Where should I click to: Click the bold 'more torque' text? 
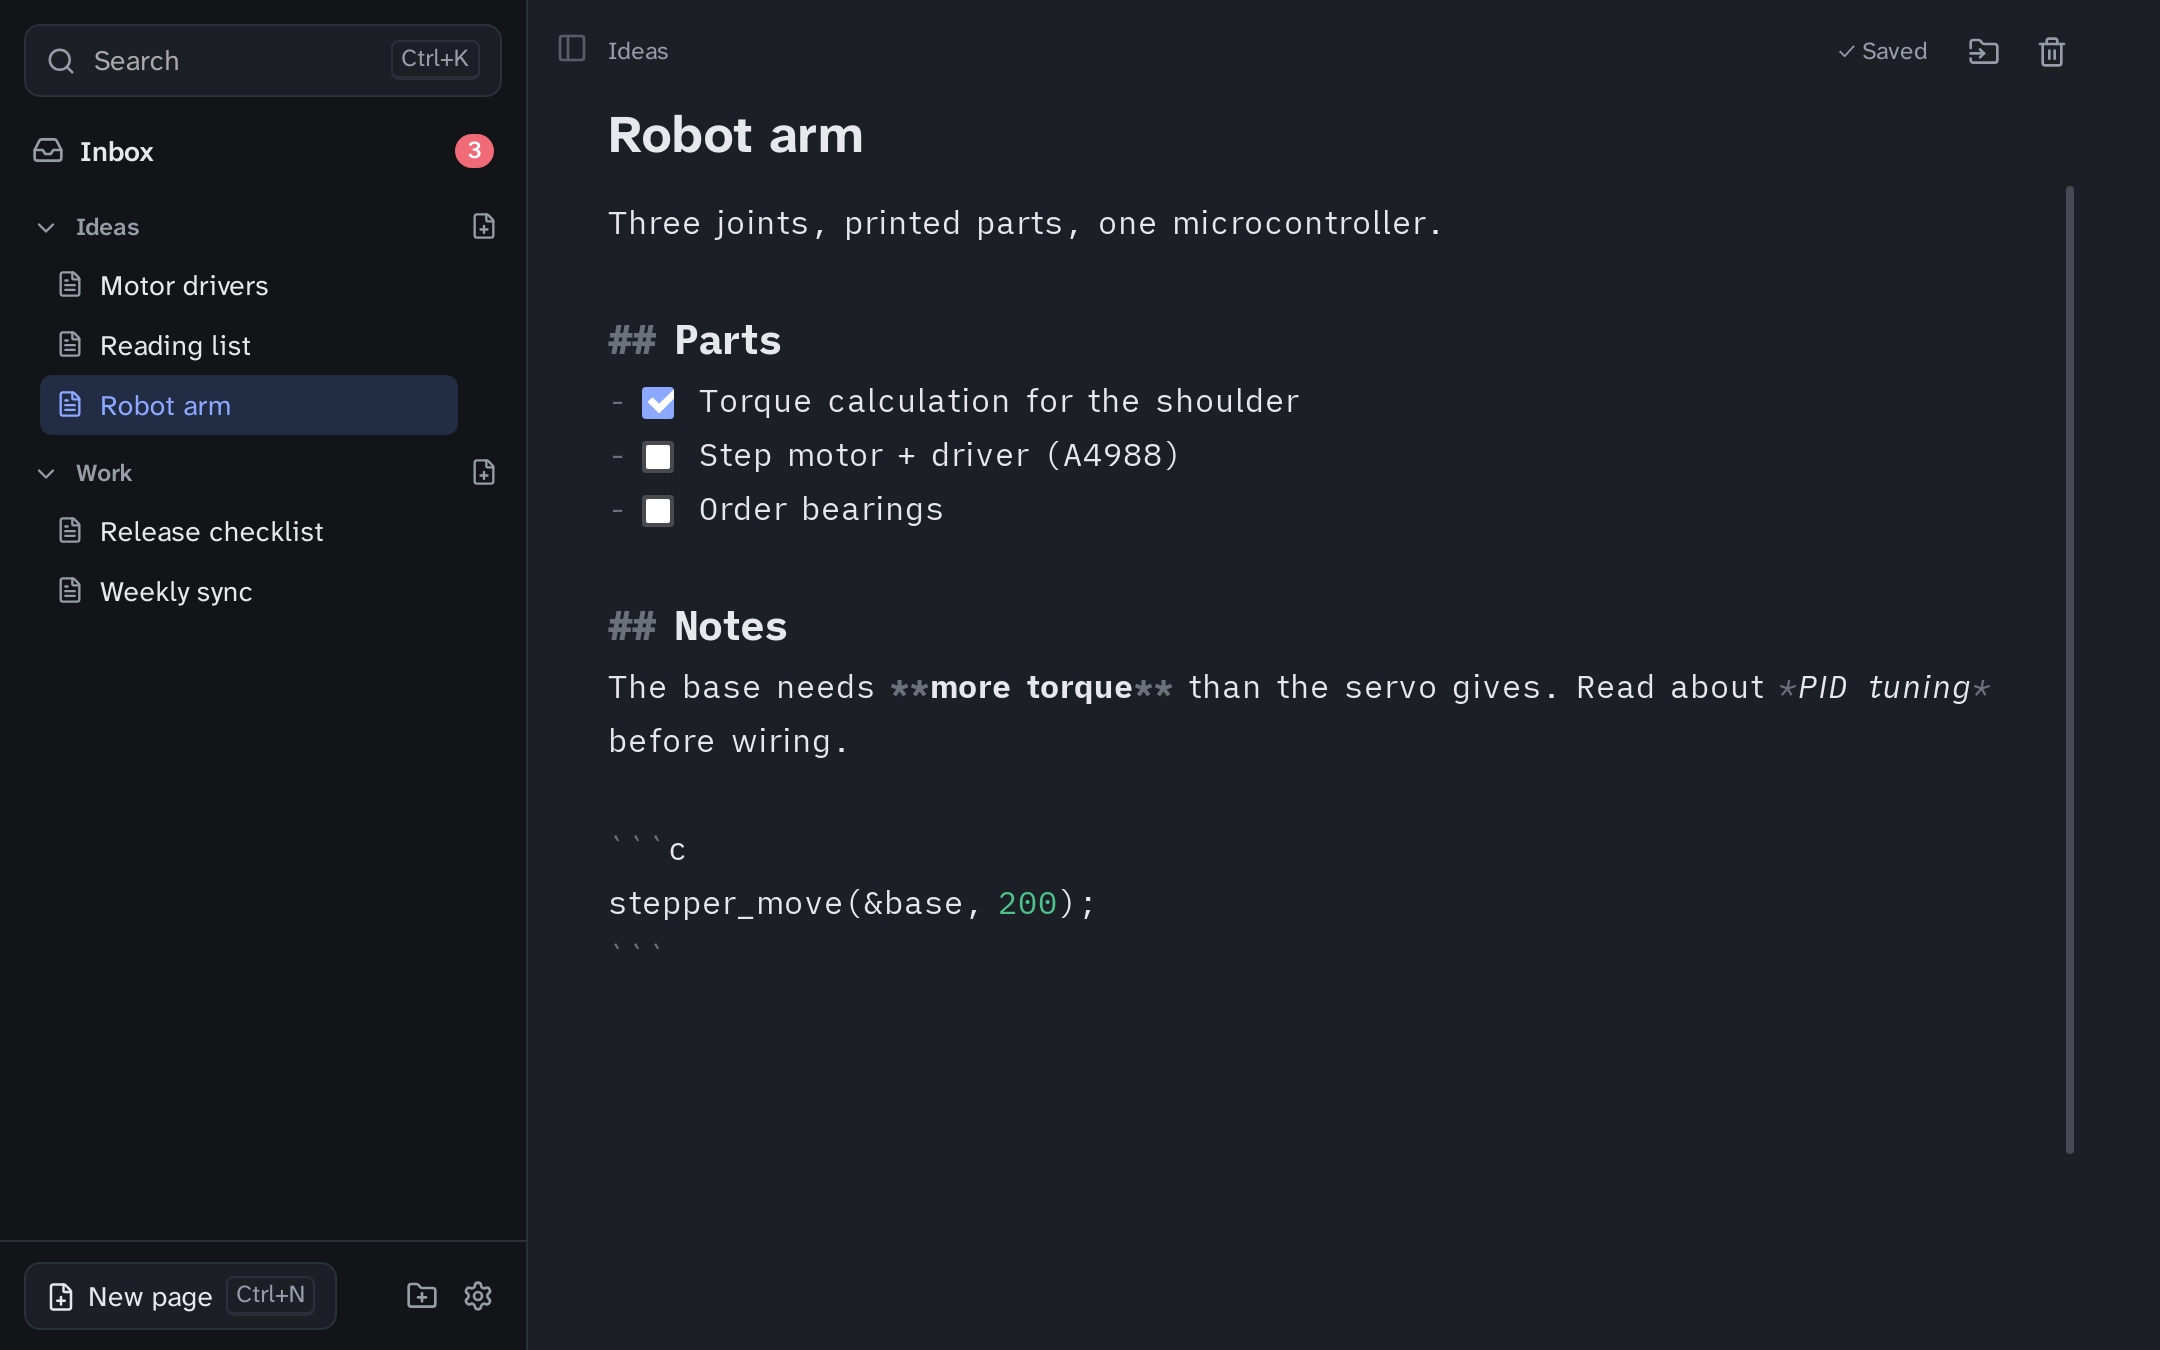click(x=1031, y=688)
